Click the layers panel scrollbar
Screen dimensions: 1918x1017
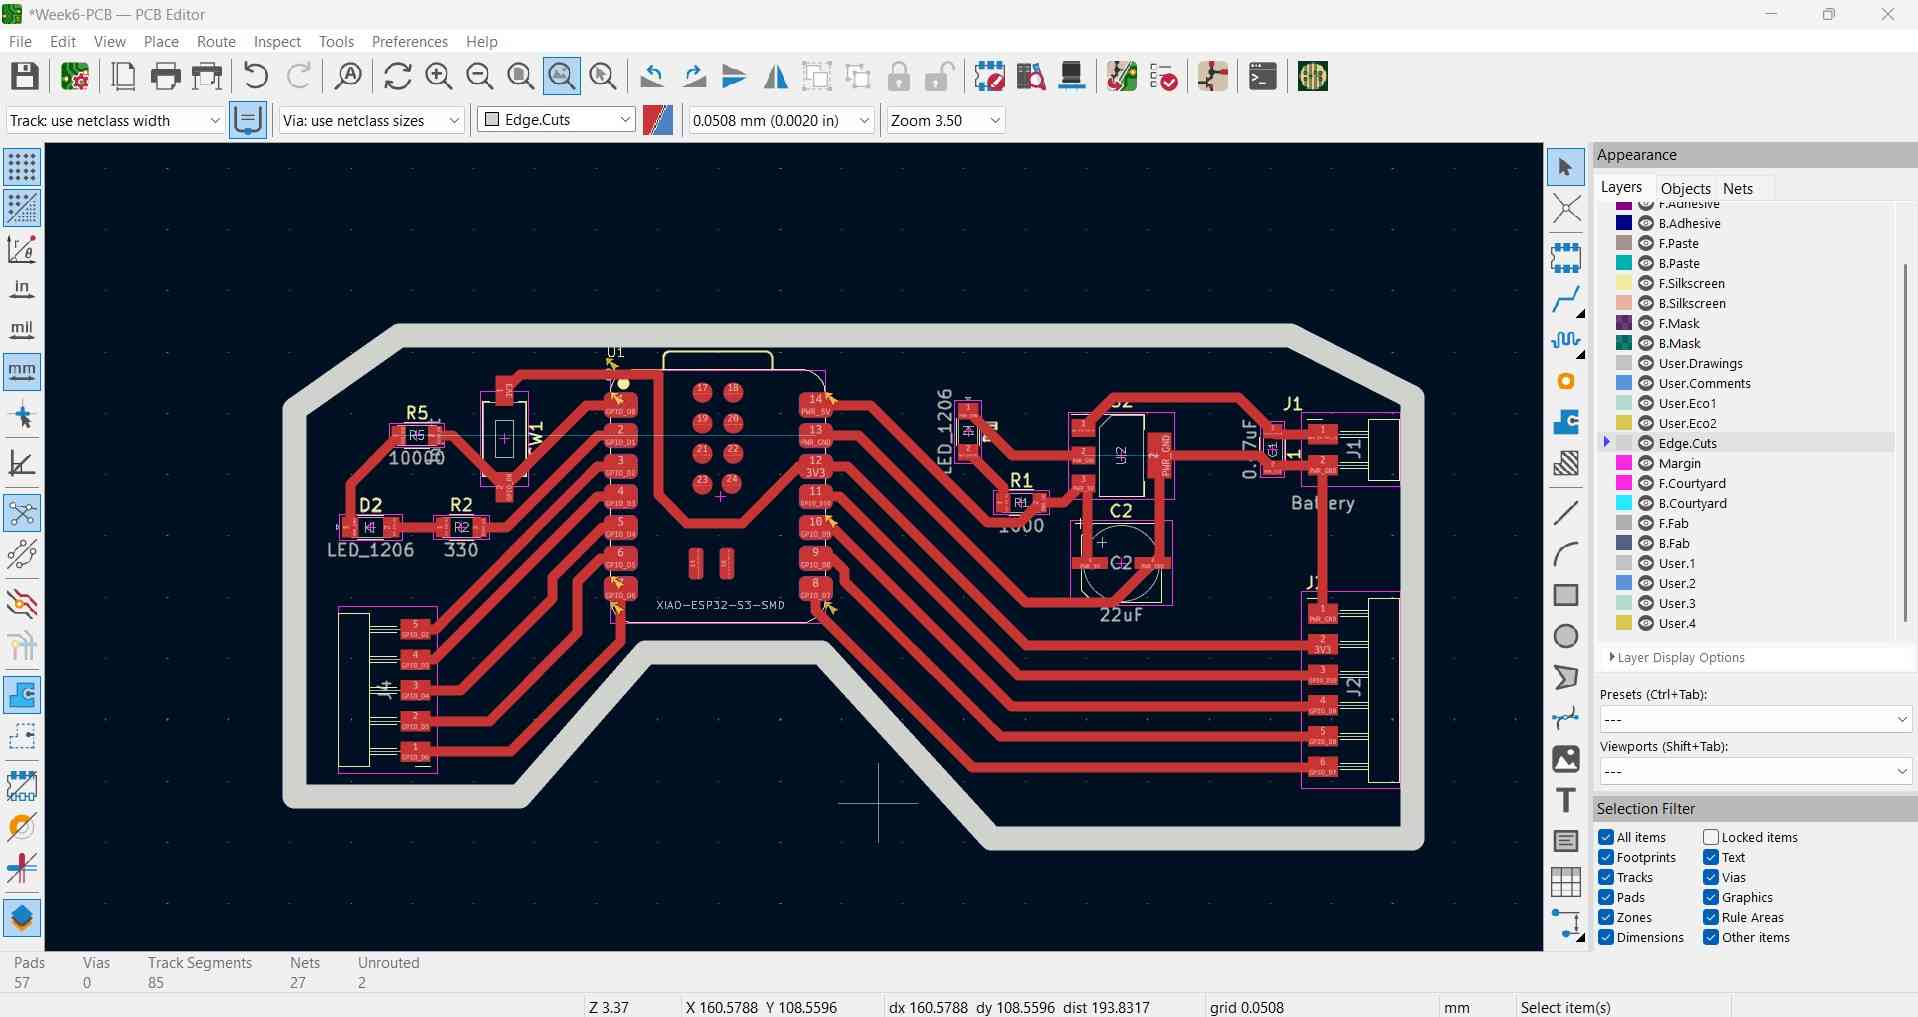1908,440
